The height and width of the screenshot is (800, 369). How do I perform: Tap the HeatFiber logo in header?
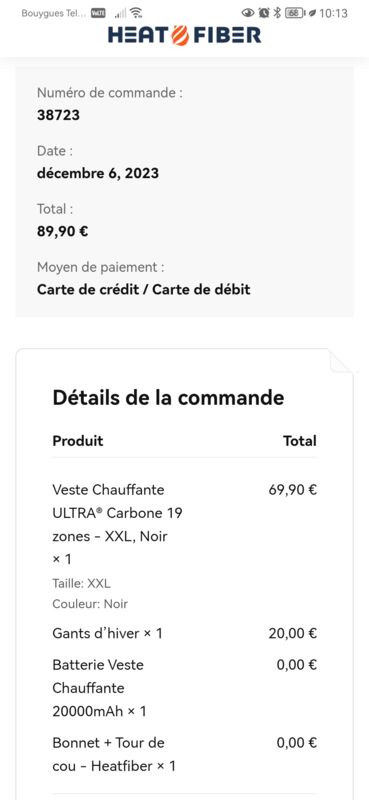coord(184,35)
